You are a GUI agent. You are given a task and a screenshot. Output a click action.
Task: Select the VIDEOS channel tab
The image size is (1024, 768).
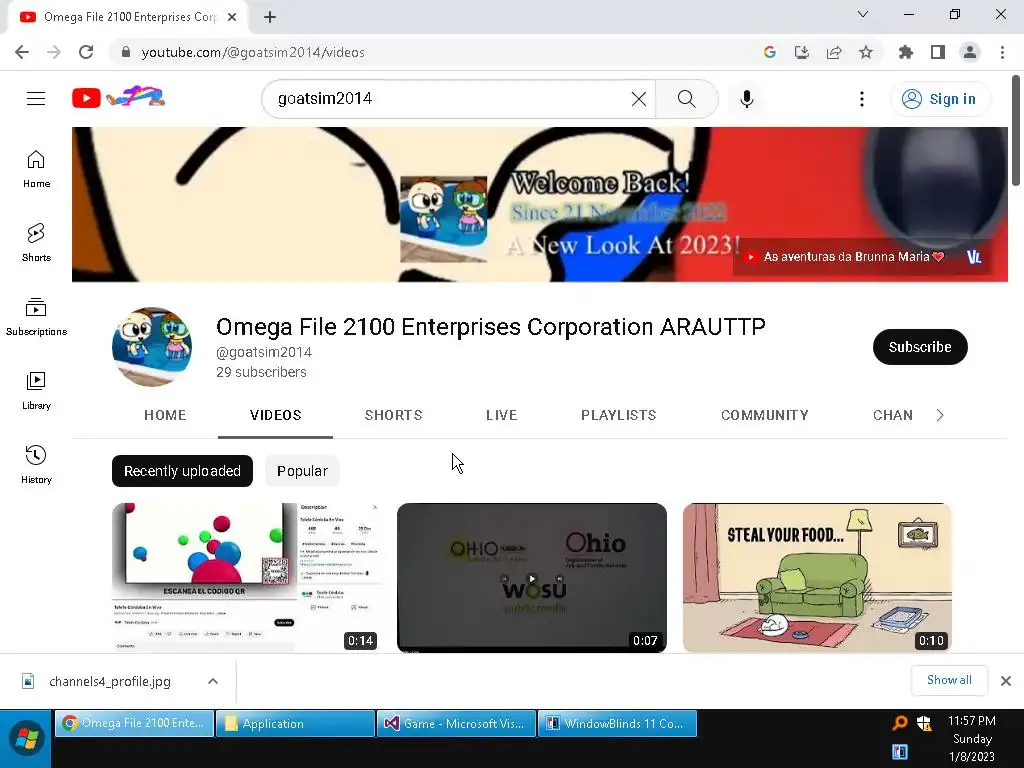[276, 415]
